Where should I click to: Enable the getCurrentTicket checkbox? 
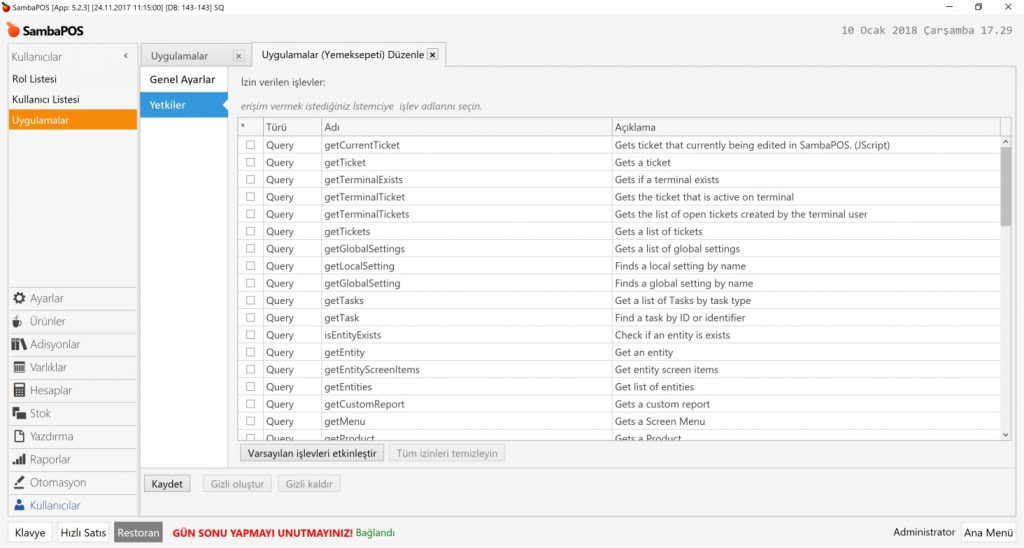coord(251,145)
